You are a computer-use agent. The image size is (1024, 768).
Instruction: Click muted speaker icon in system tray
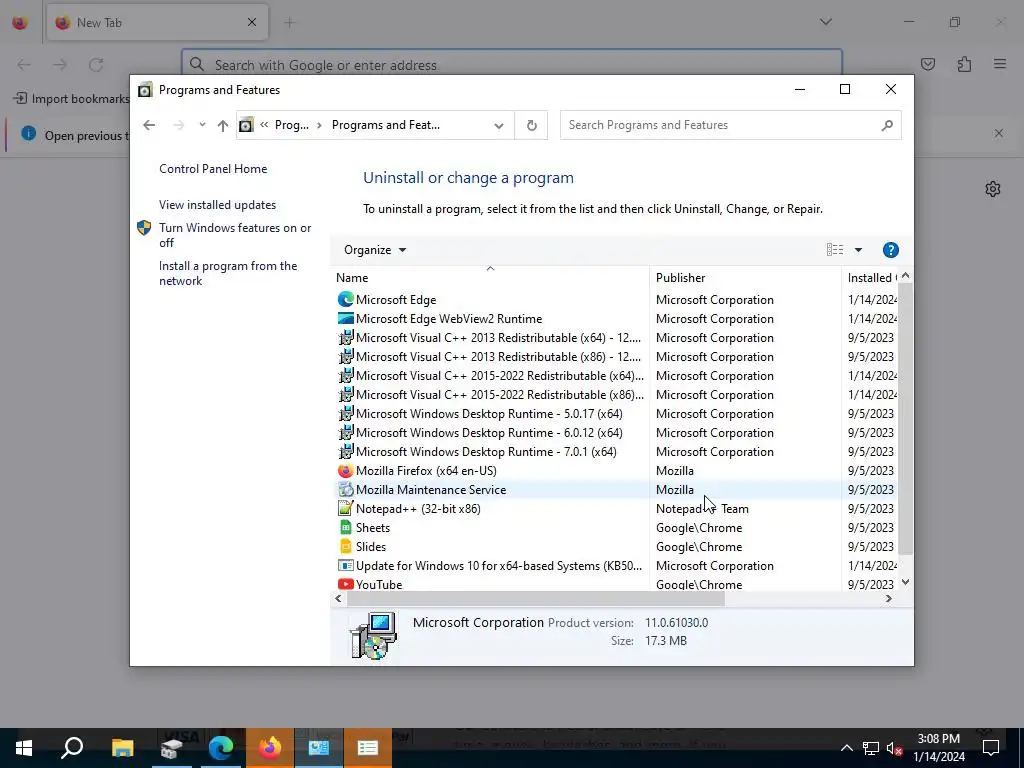pos(894,748)
